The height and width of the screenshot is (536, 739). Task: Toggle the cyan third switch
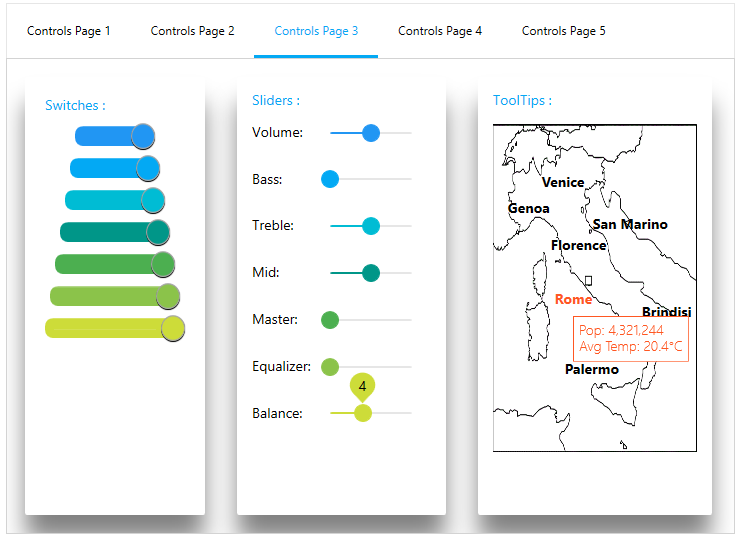(115, 200)
